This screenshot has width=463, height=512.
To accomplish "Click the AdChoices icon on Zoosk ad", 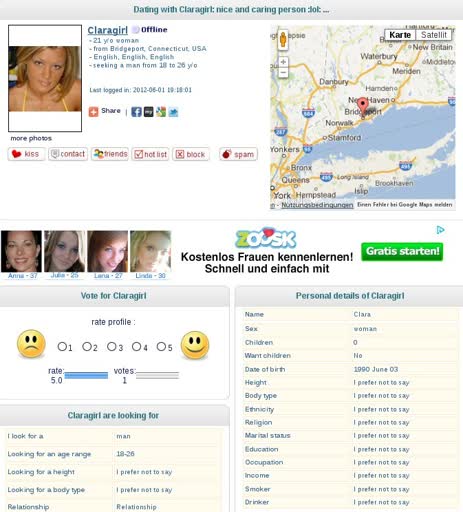I will [x=440, y=230].
